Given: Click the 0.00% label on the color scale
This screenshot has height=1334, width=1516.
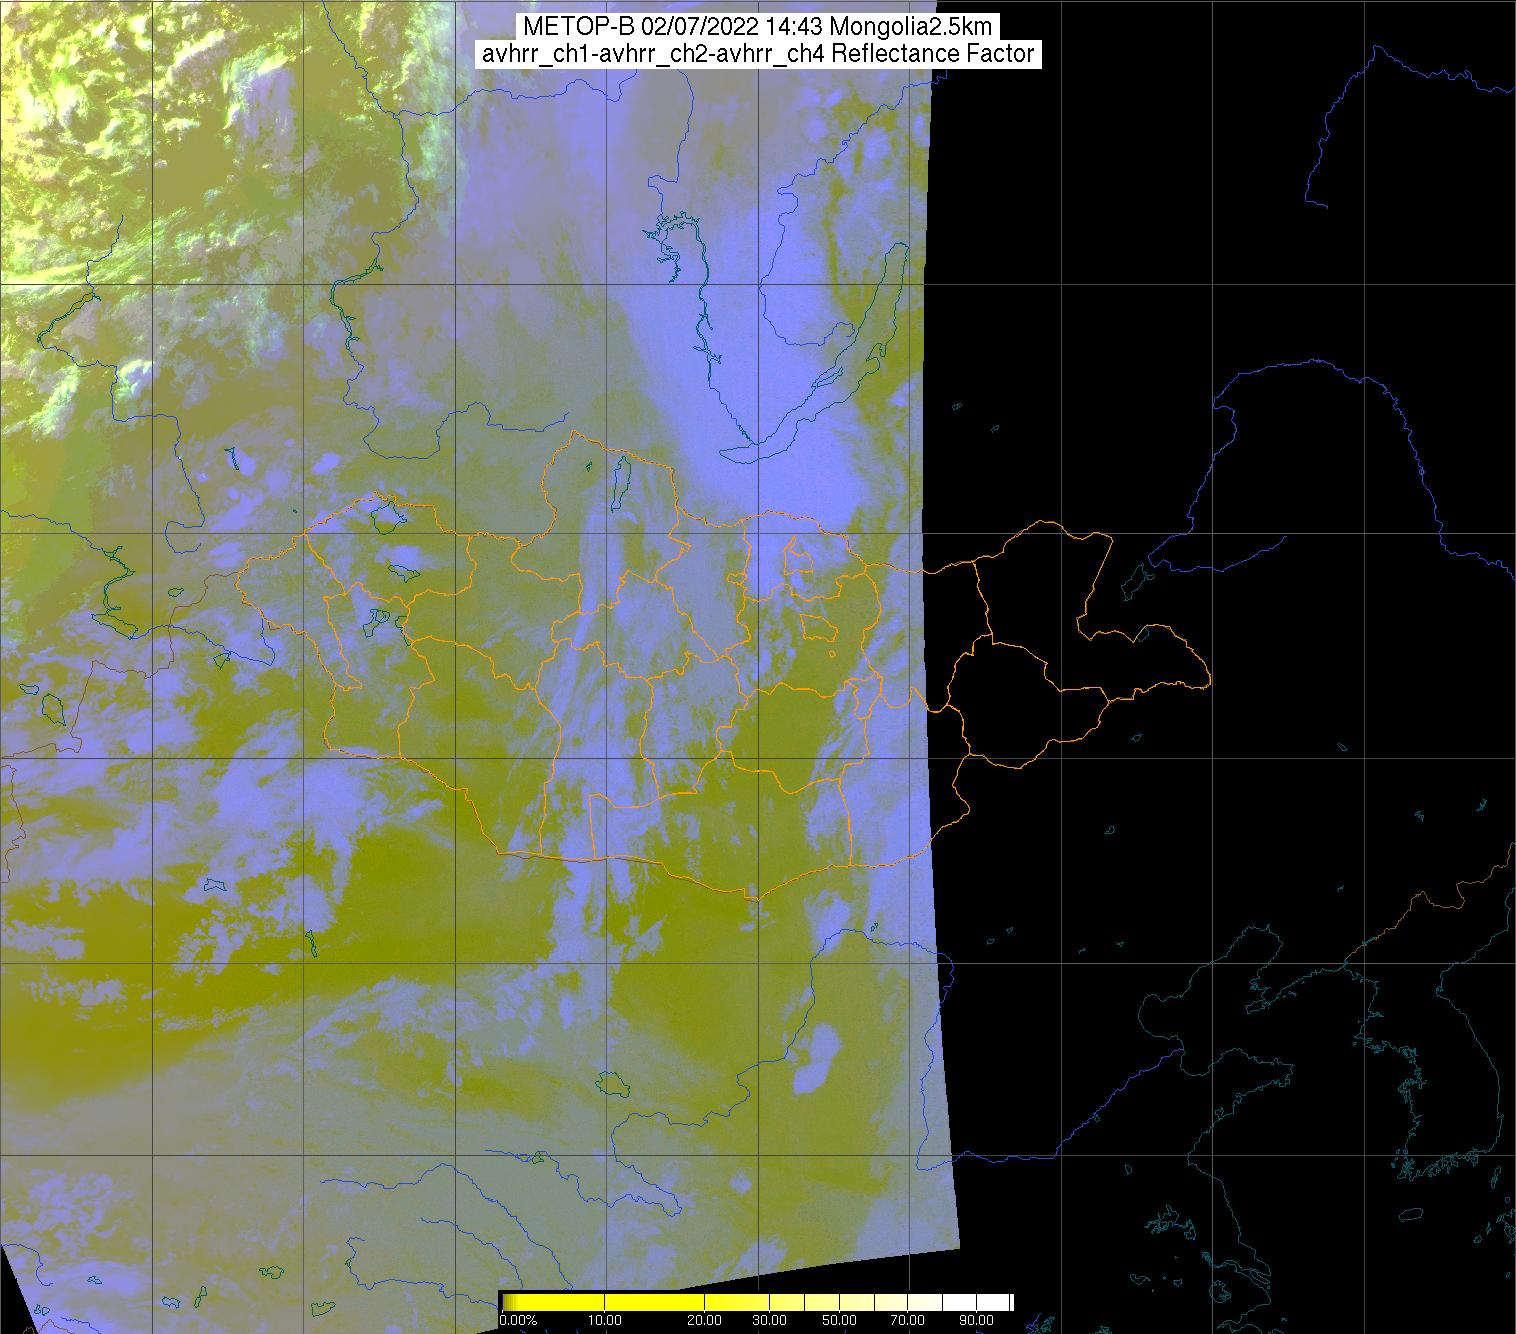Looking at the screenshot, I should [x=518, y=1321].
